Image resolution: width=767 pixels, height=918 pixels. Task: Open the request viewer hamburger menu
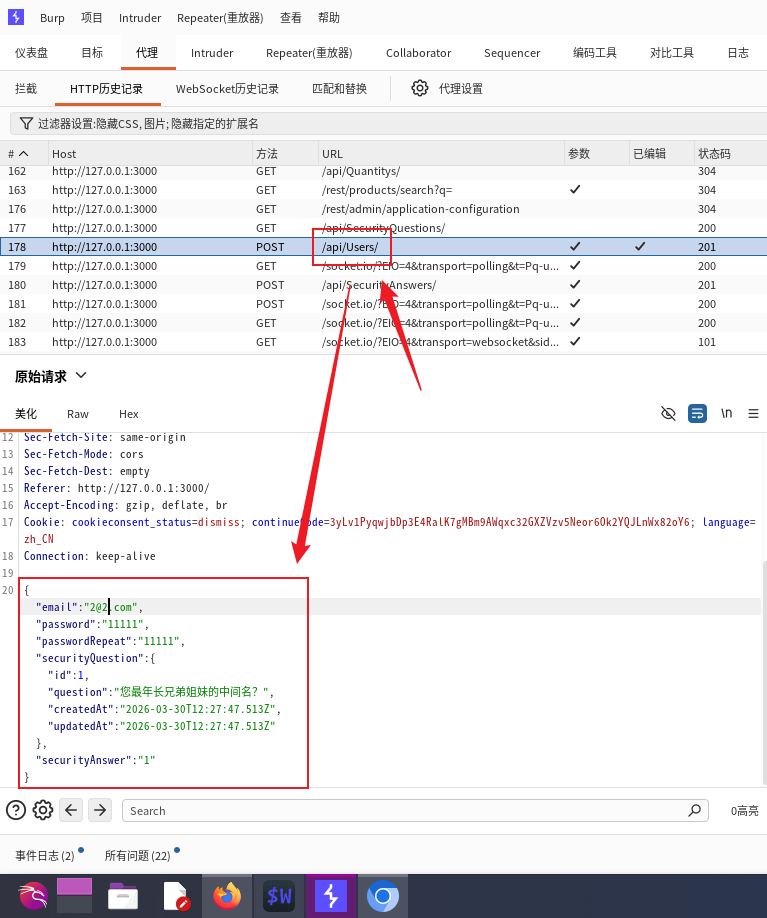pyautogui.click(x=754, y=413)
